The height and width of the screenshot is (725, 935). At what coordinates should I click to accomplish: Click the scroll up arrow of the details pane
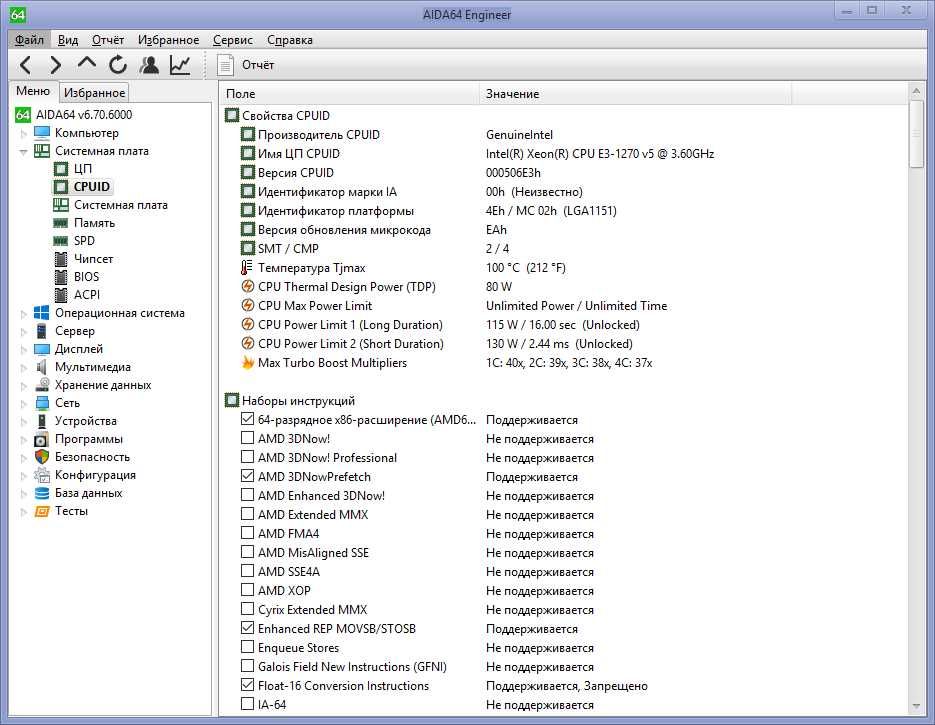[x=916, y=91]
